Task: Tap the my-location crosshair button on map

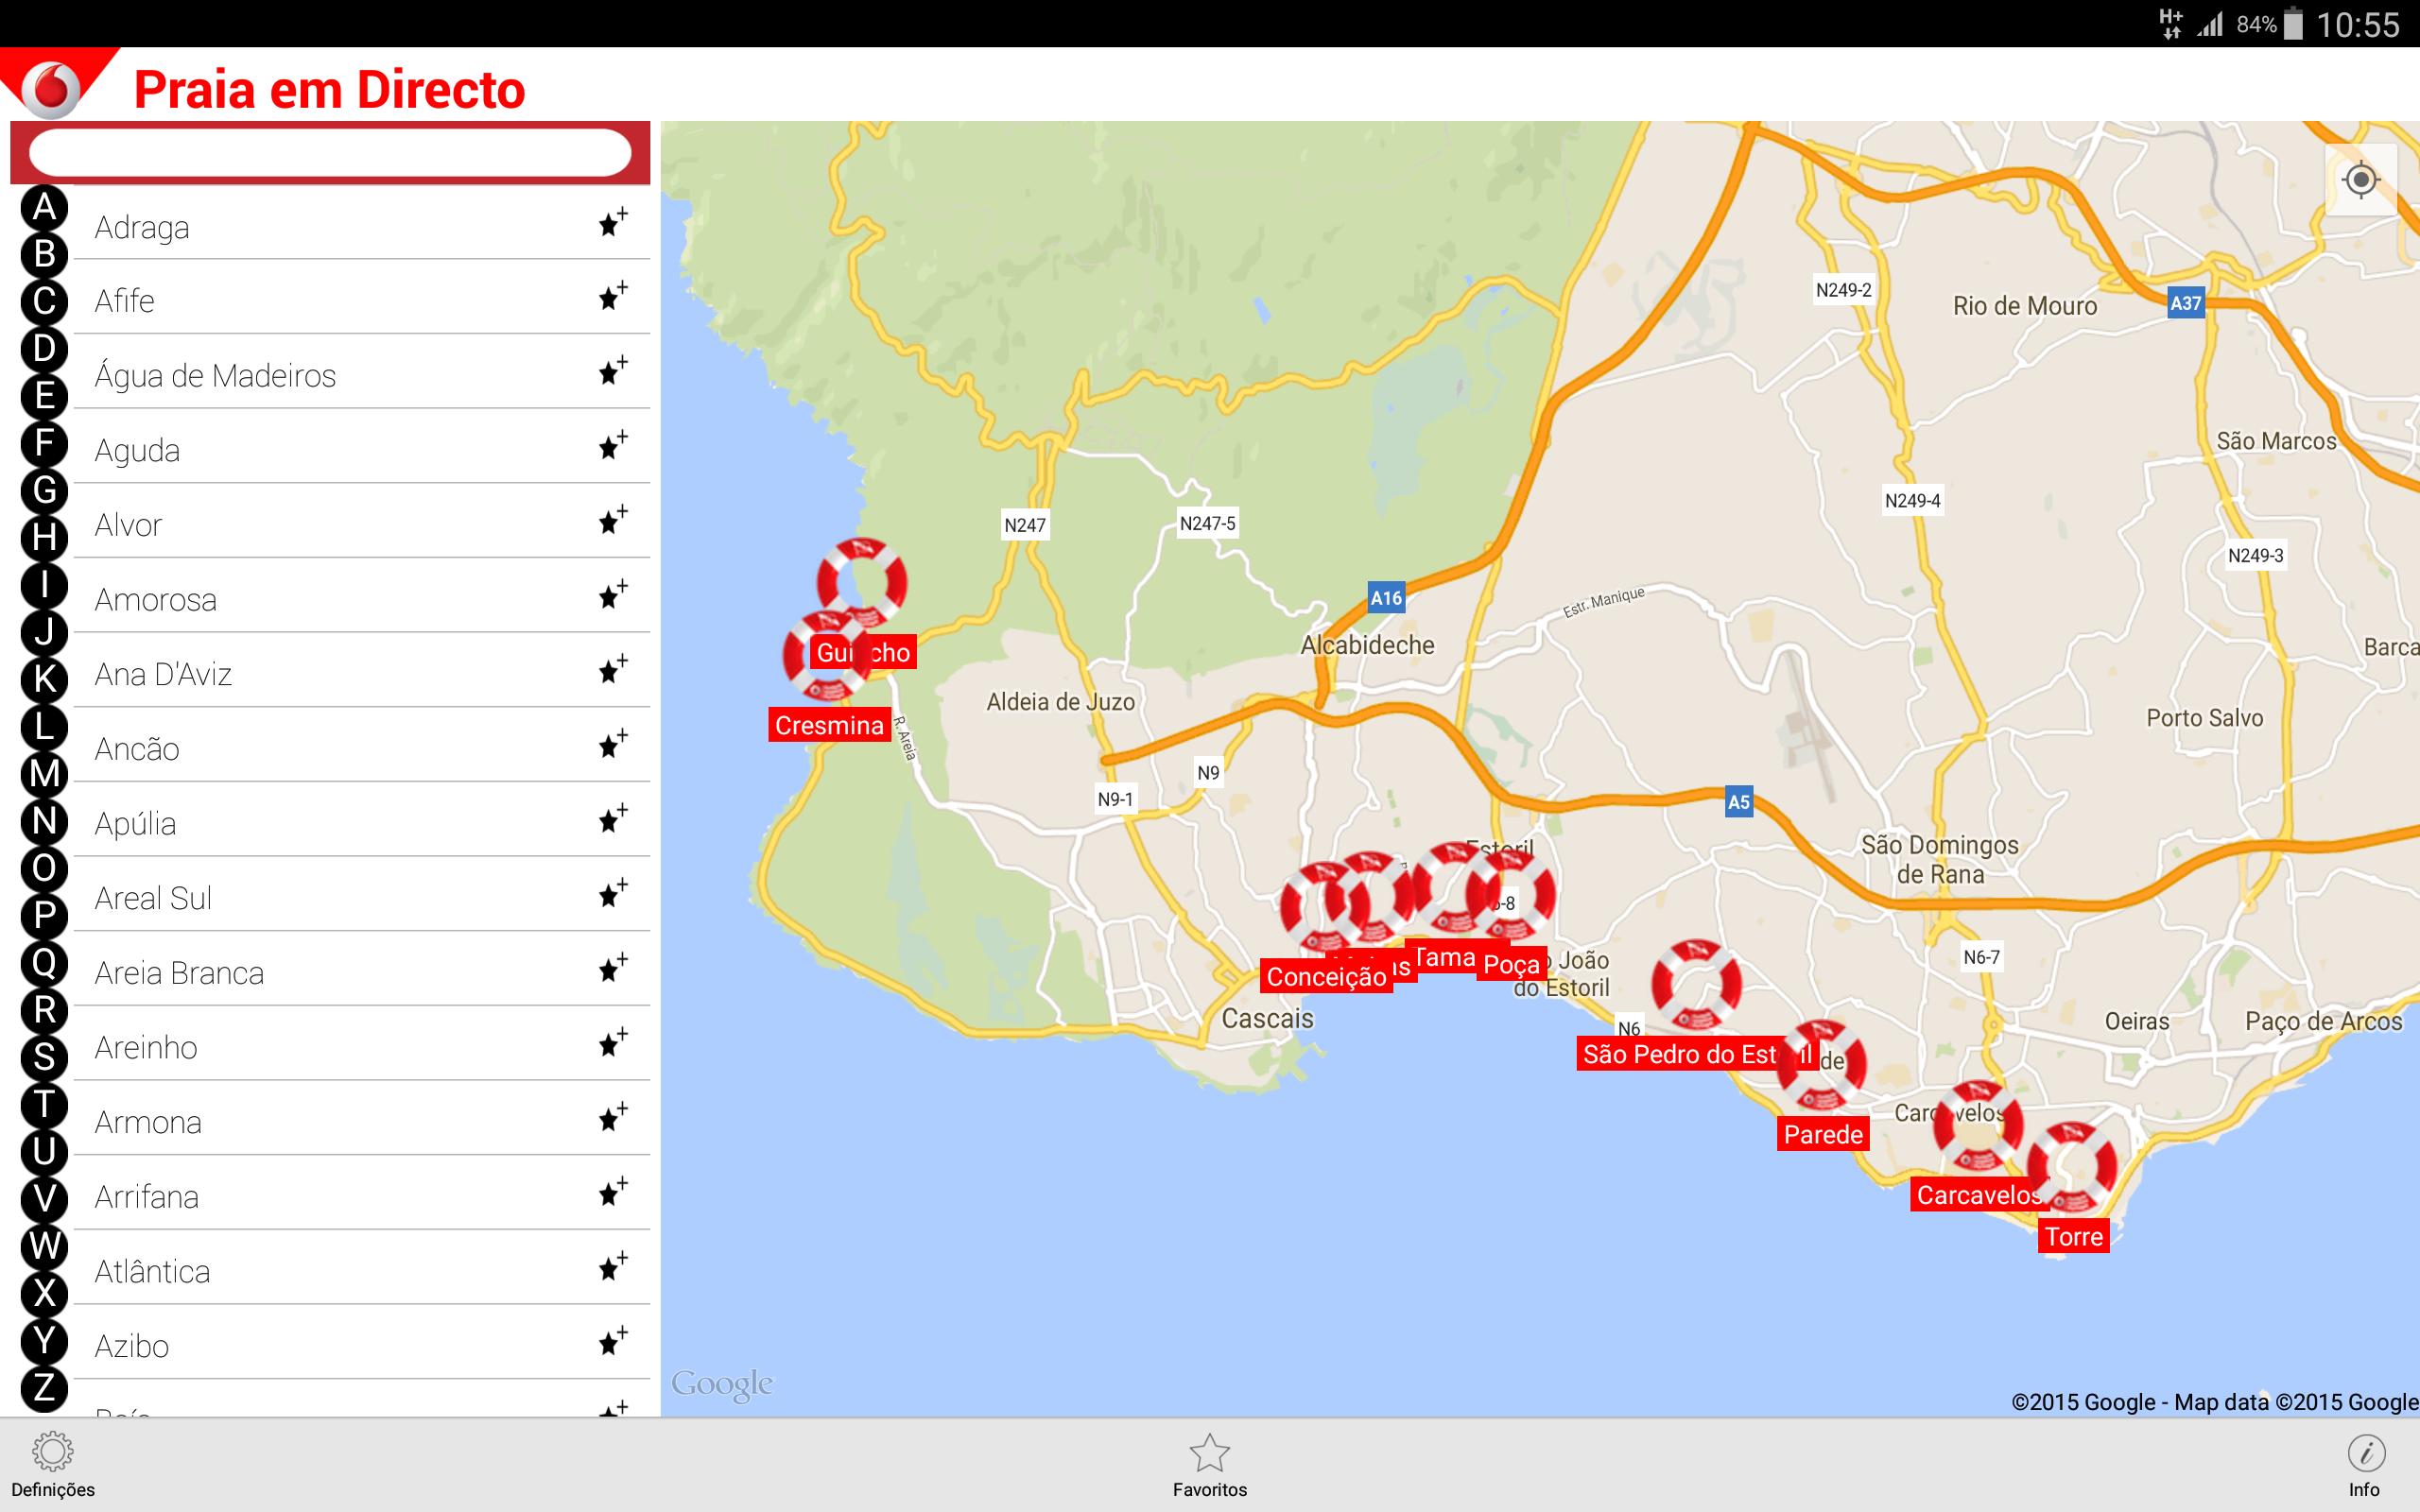Action: [2360, 180]
